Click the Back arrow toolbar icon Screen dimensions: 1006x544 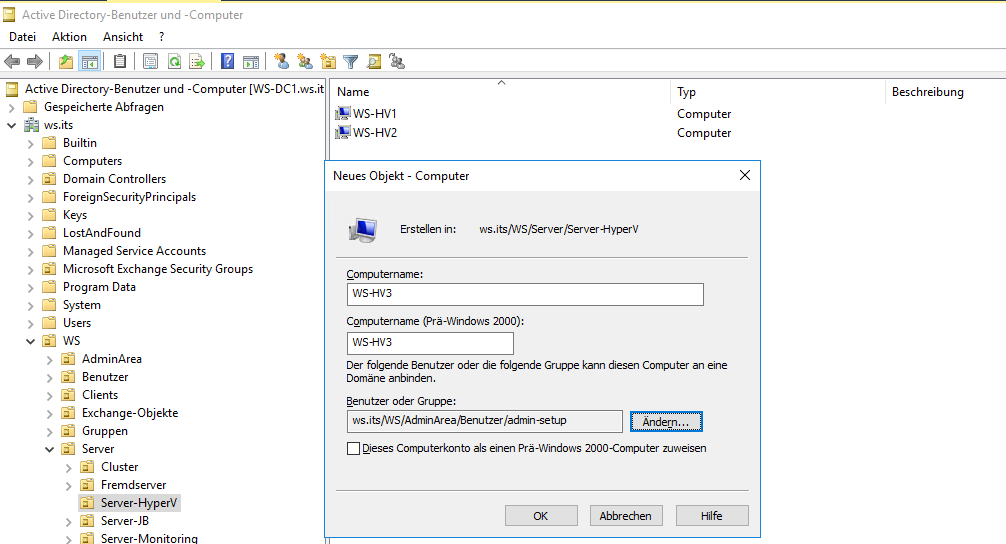point(12,62)
